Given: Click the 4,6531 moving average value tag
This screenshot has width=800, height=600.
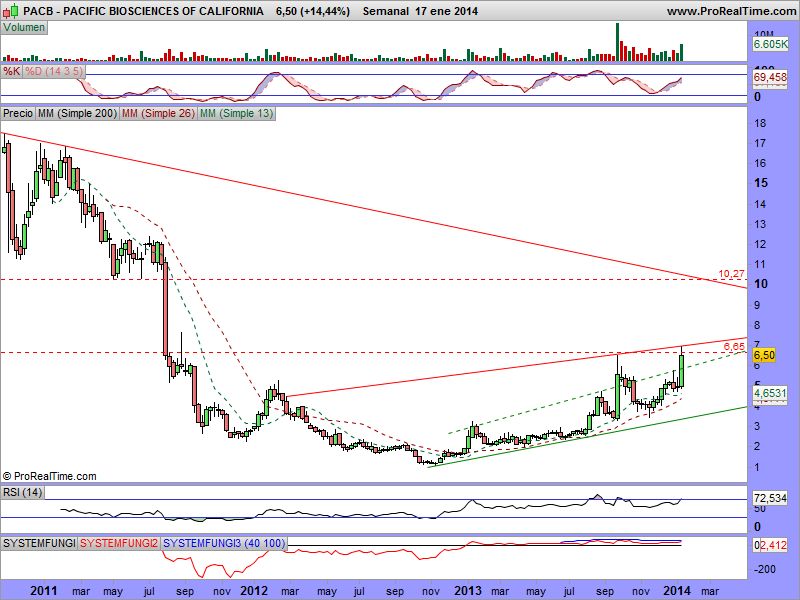Looking at the screenshot, I should 770,393.
